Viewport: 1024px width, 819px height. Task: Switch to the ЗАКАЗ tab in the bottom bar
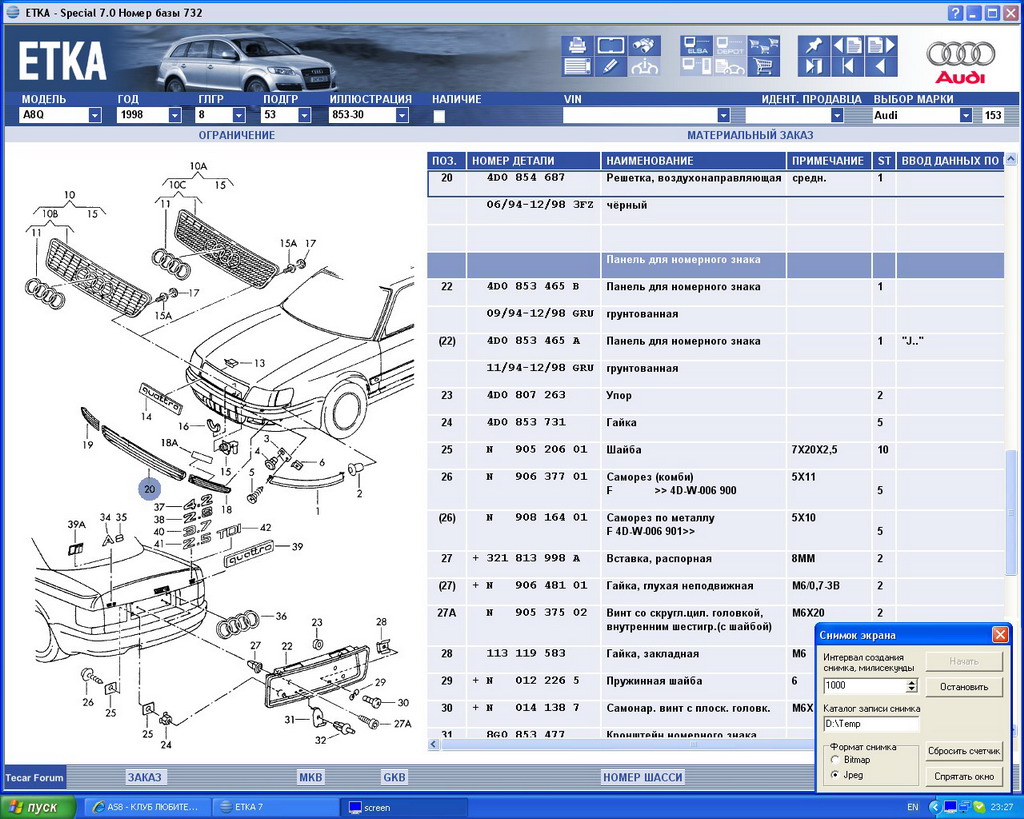[x=144, y=777]
